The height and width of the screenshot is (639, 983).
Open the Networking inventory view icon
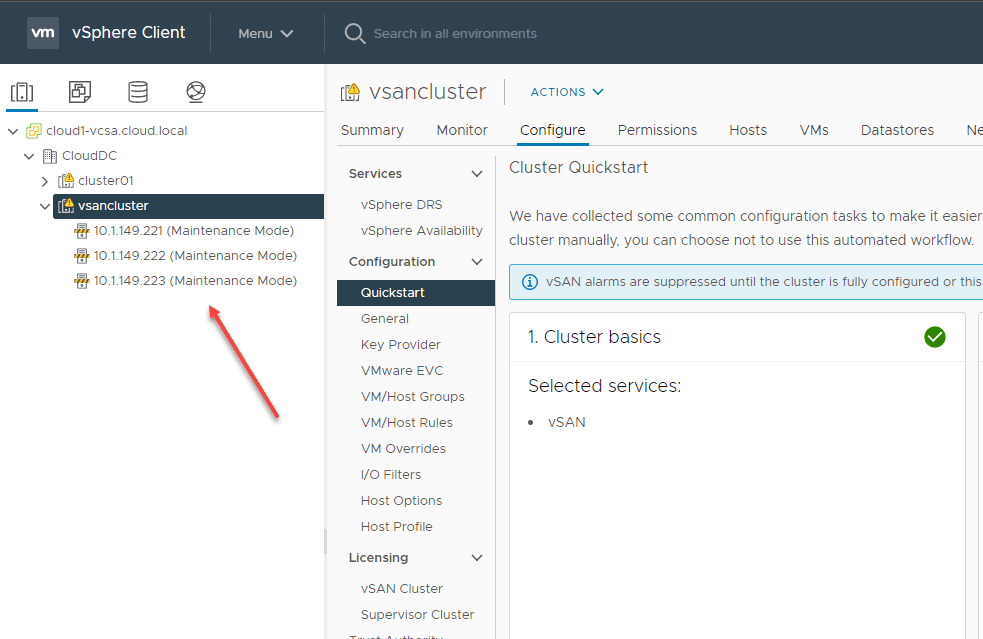click(x=196, y=92)
